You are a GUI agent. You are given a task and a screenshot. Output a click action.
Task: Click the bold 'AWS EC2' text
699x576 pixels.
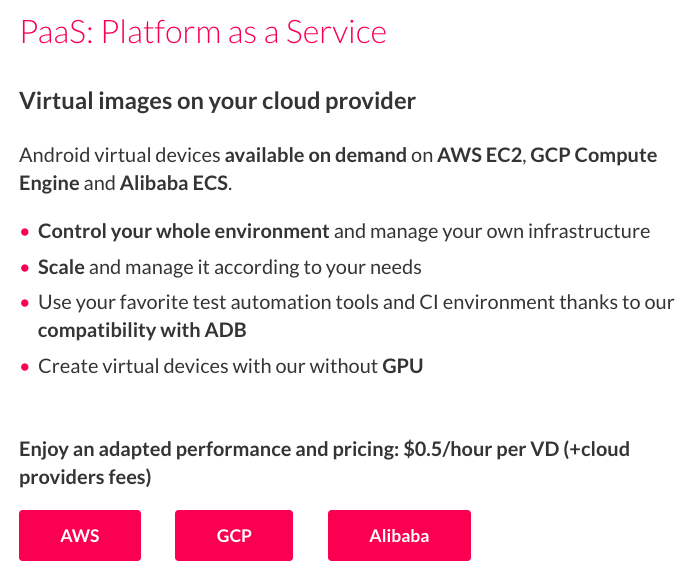479,155
